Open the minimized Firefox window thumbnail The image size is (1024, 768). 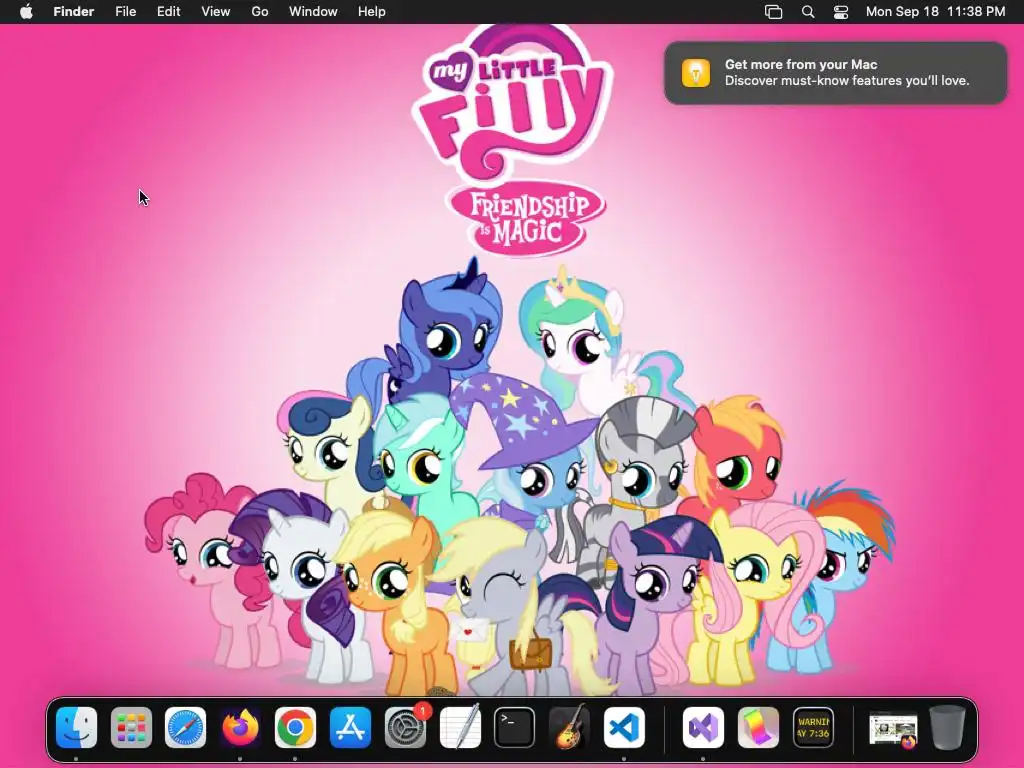click(893, 729)
